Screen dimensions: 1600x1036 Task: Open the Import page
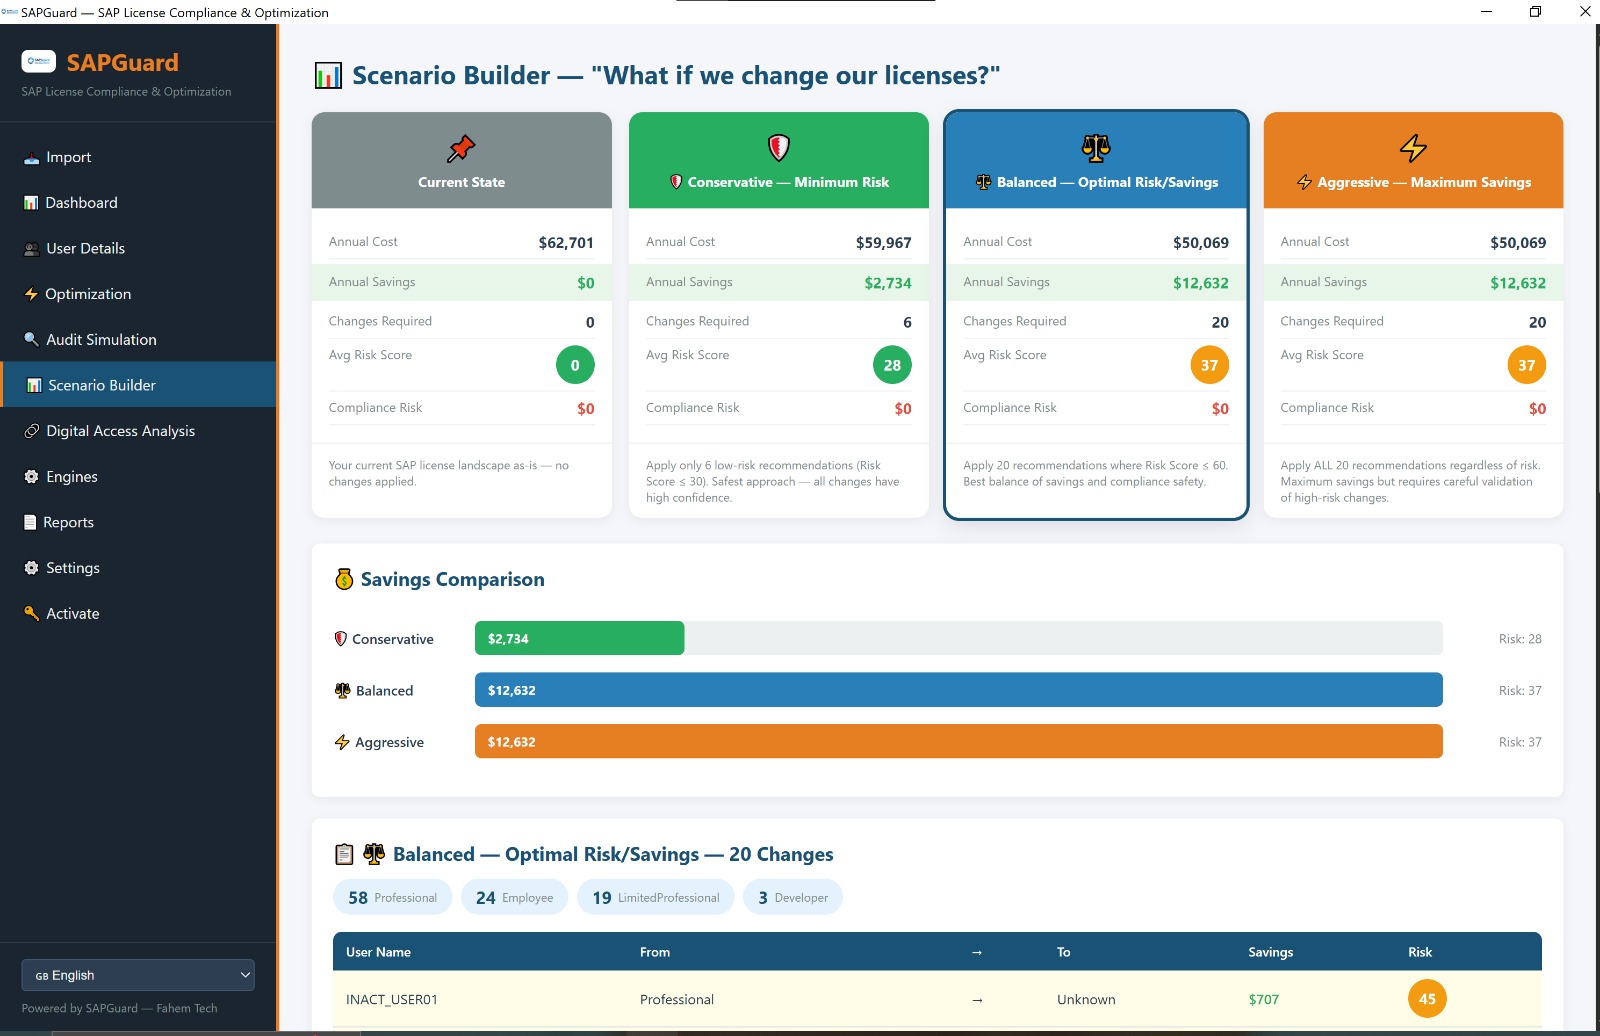tap(138, 157)
